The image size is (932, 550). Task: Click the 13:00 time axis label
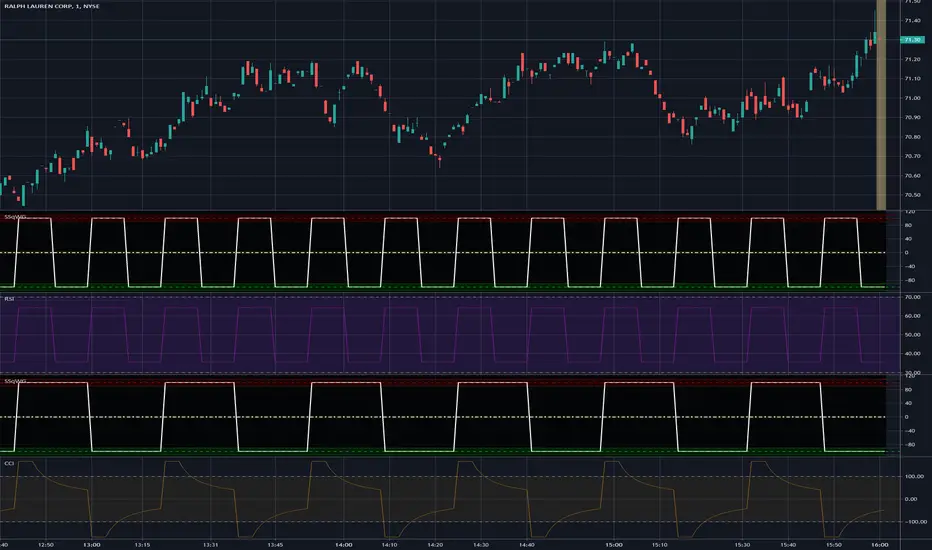coord(92,543)
